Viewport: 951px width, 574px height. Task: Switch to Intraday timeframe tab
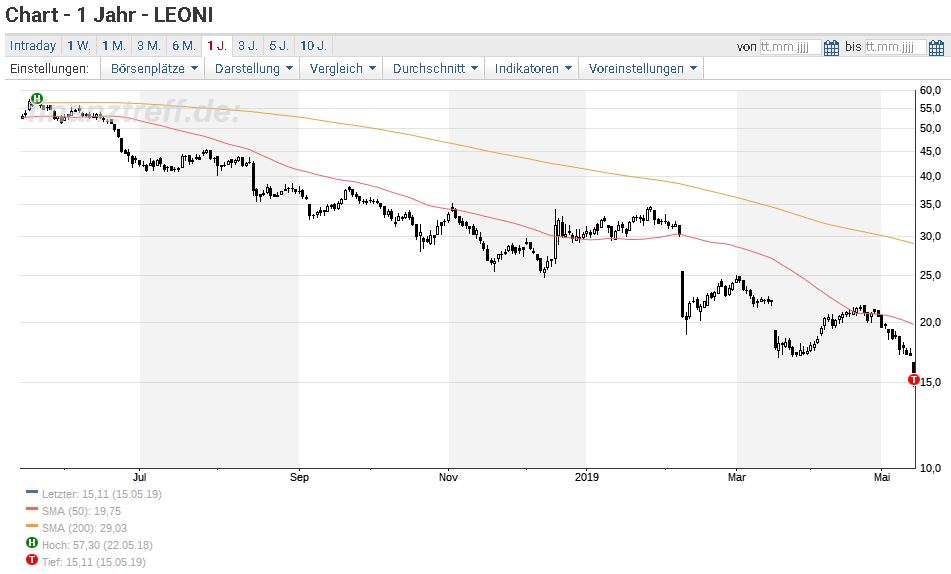click(x=33, y=46)
